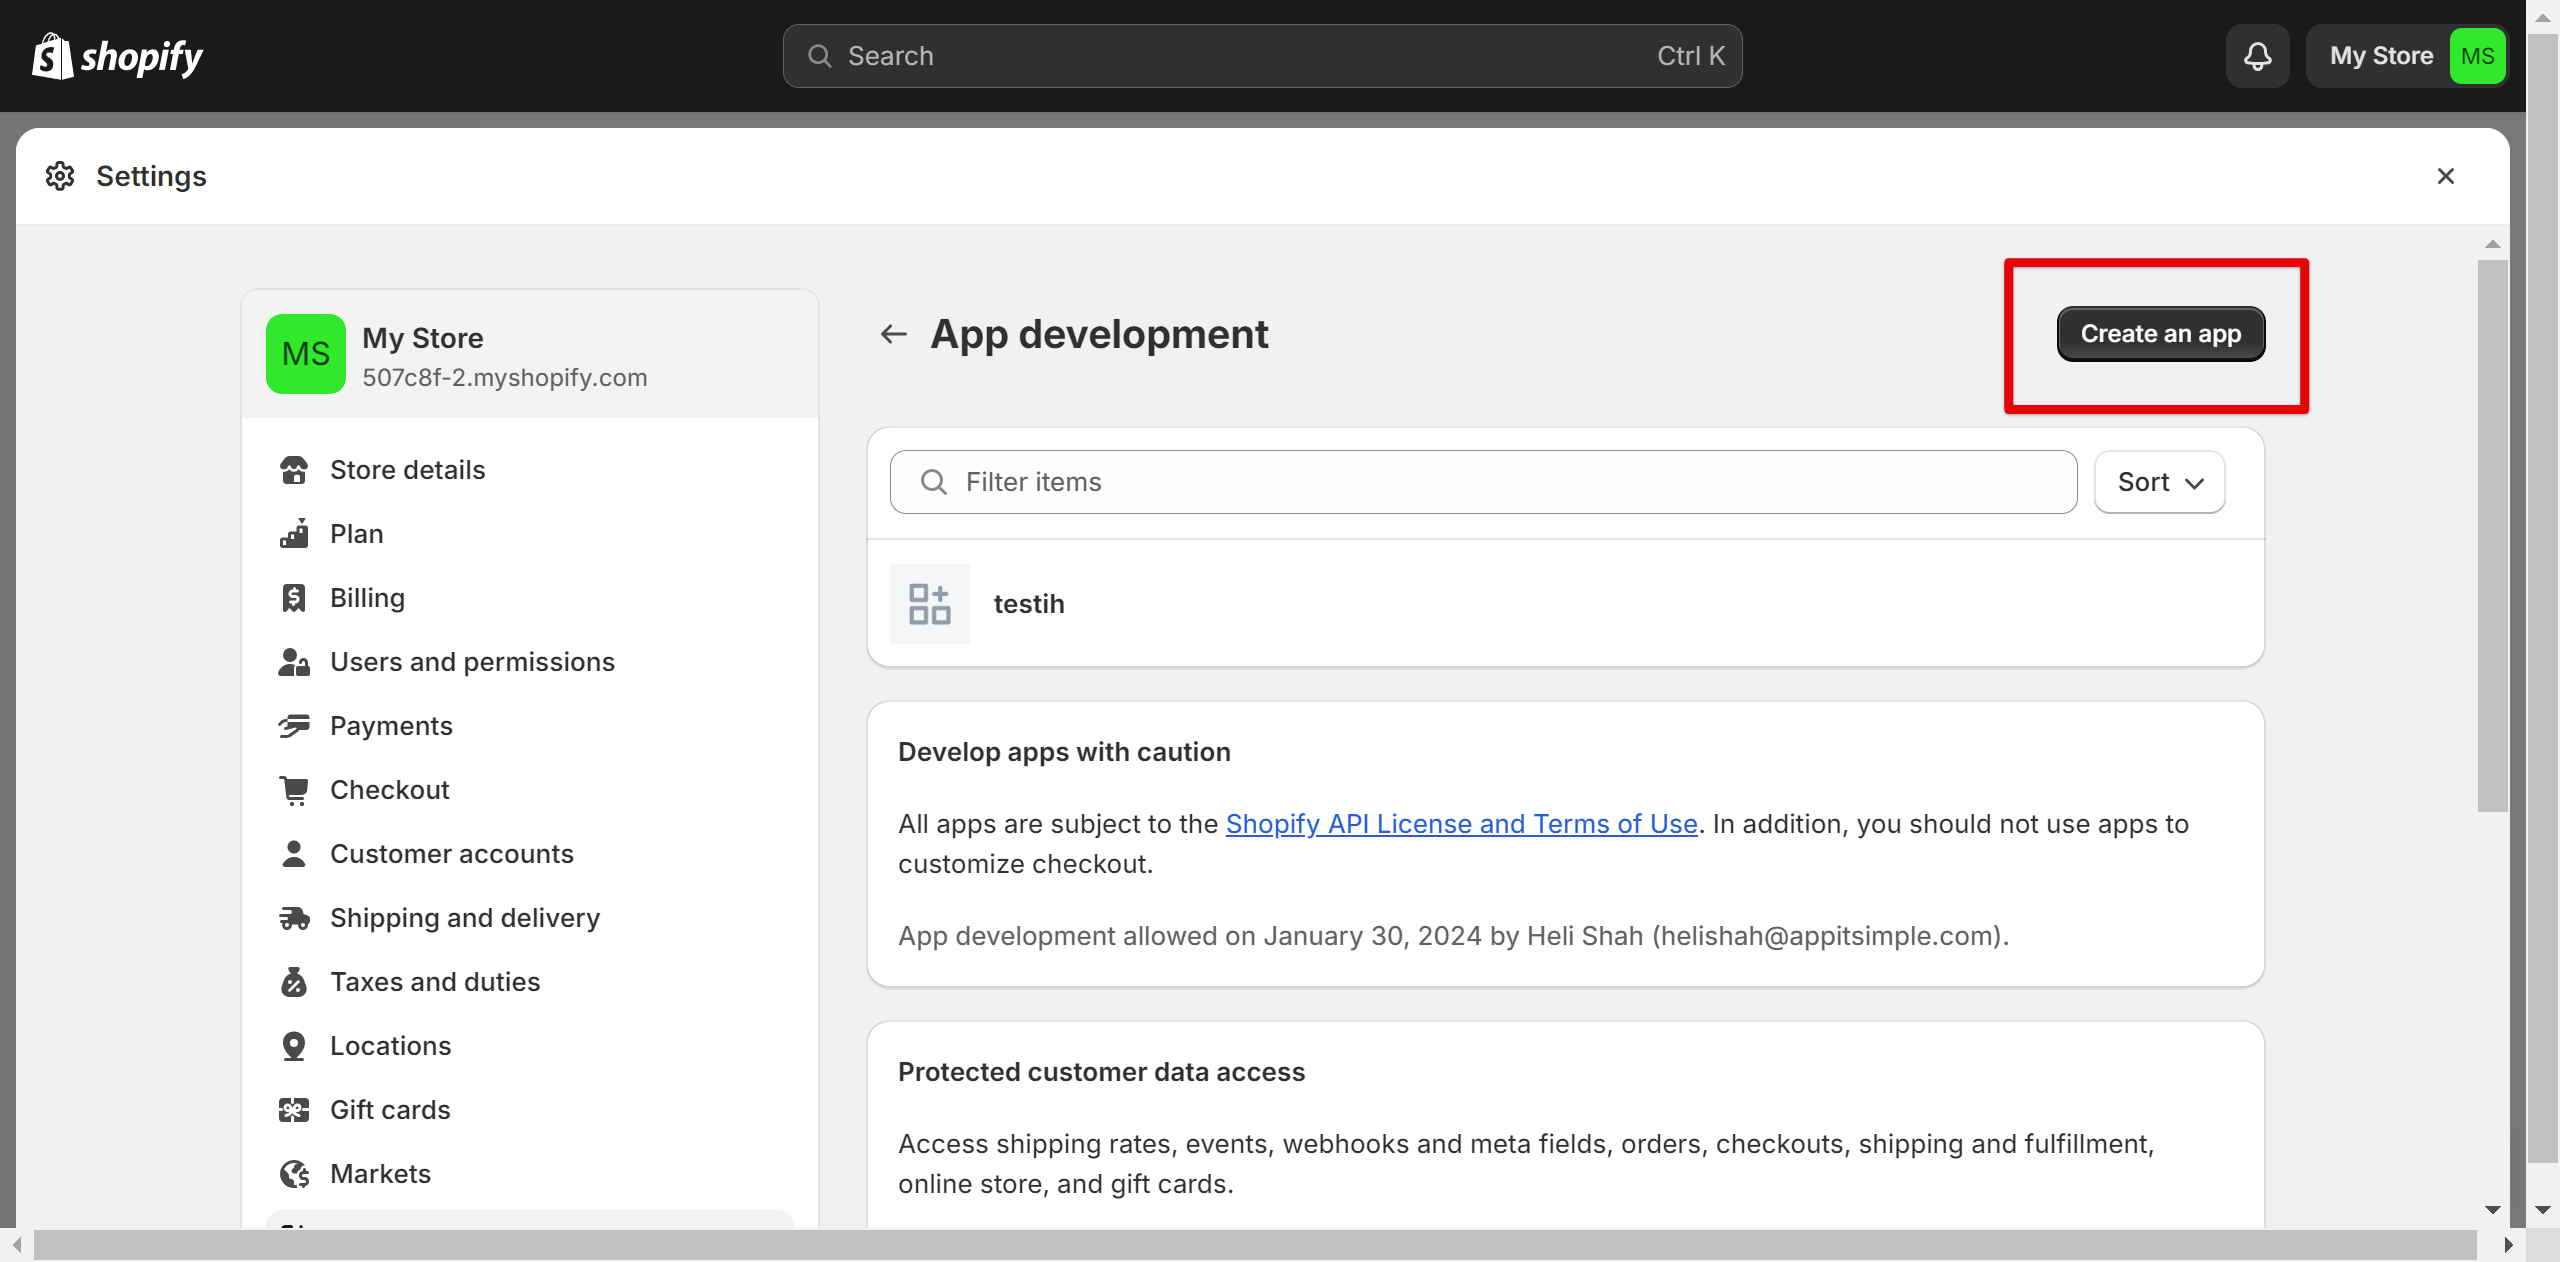Close the Settings panel

pos(2445,176)
